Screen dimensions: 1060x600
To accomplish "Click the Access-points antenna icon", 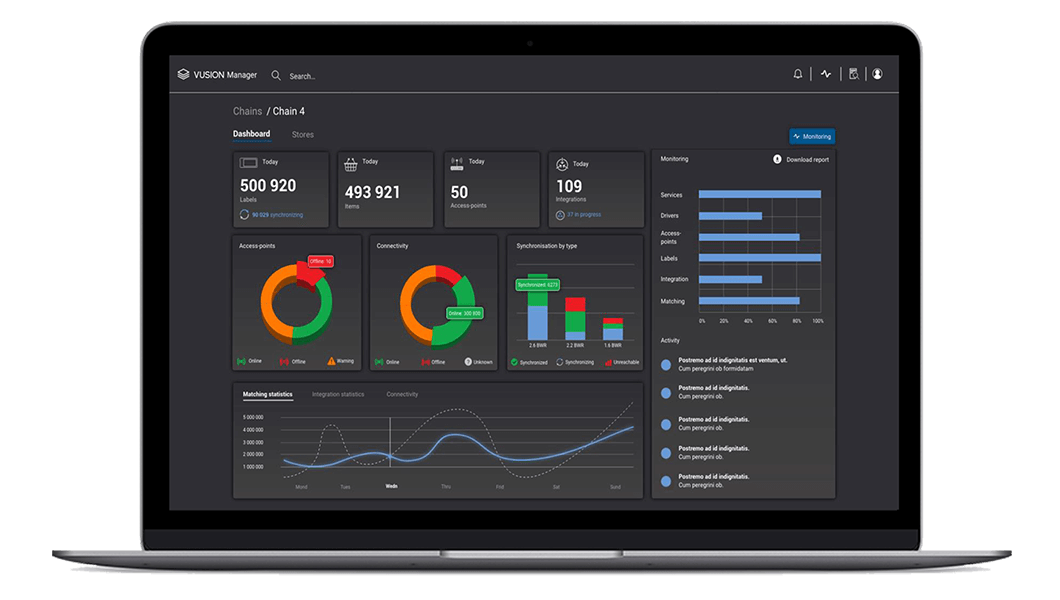I will coord(455,162).
